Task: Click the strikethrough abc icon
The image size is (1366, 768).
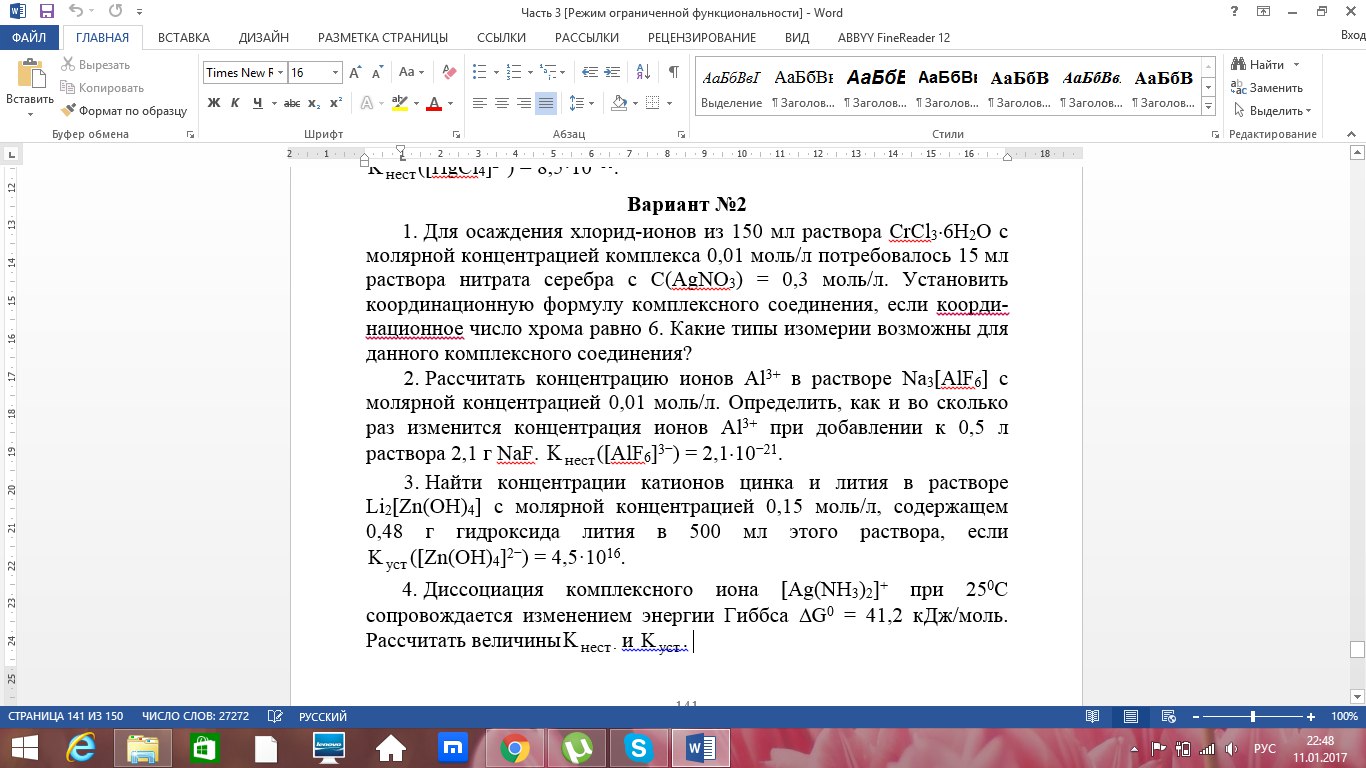Action: pyautogui.click(x=291, y=103)
